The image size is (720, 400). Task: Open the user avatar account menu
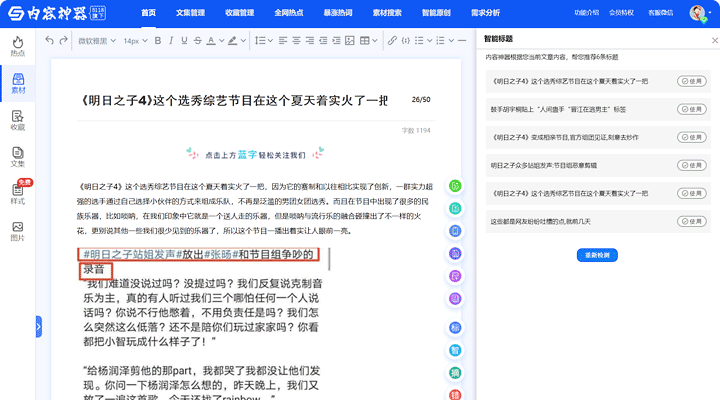698,13
